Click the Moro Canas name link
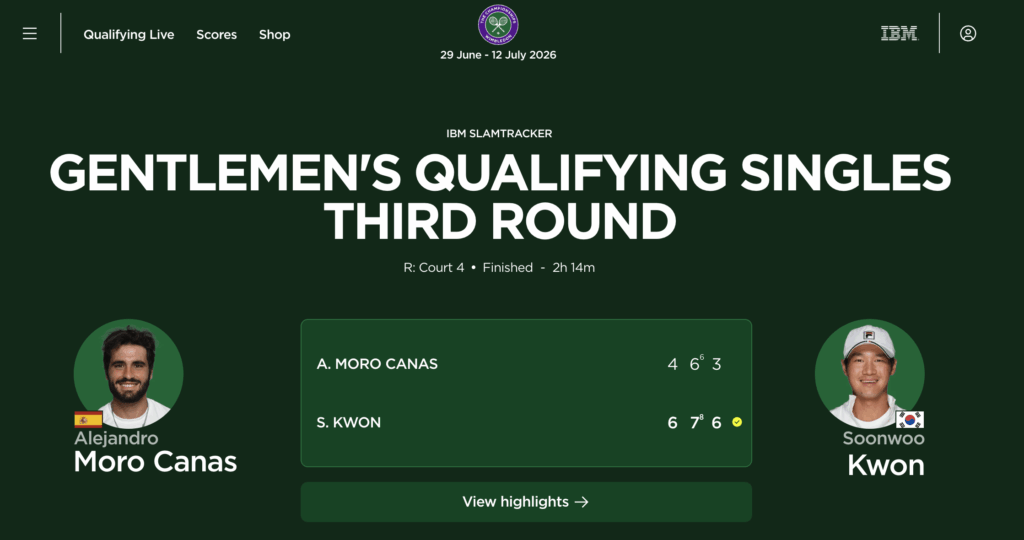 click(155, 462)
